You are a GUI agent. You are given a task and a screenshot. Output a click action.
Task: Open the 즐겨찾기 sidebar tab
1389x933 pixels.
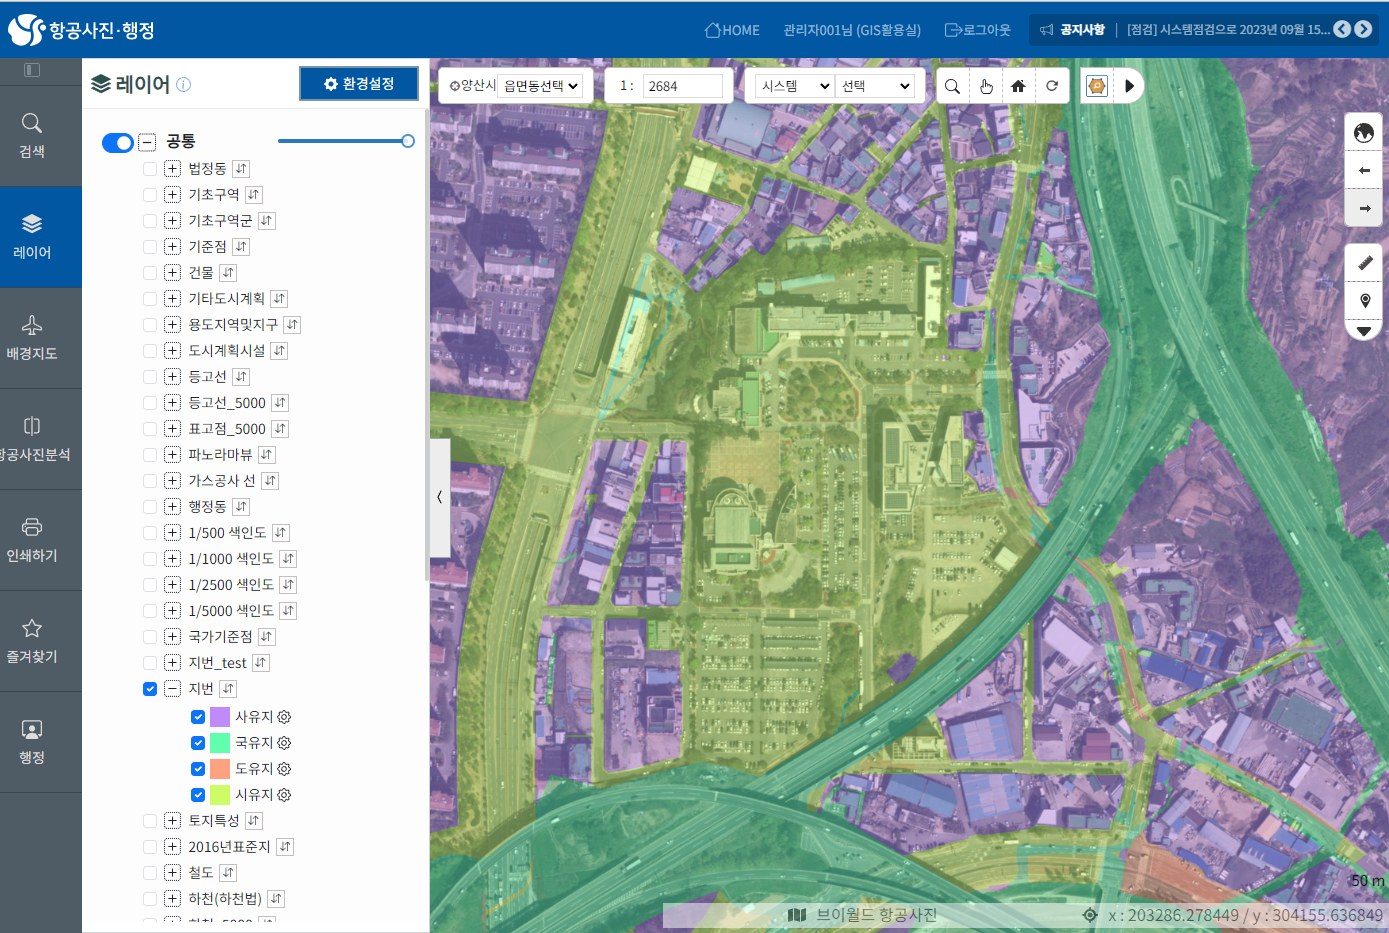[x=32, y=641]
